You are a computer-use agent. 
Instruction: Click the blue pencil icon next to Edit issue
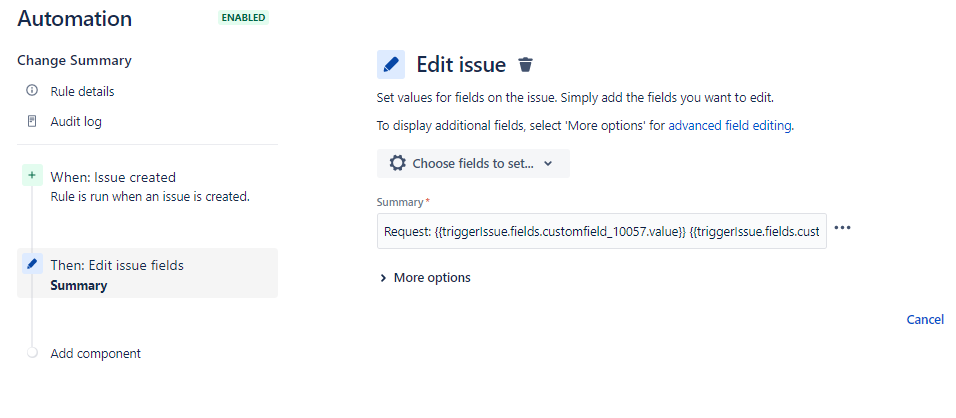pyautogui.click(x=391, y=65)
